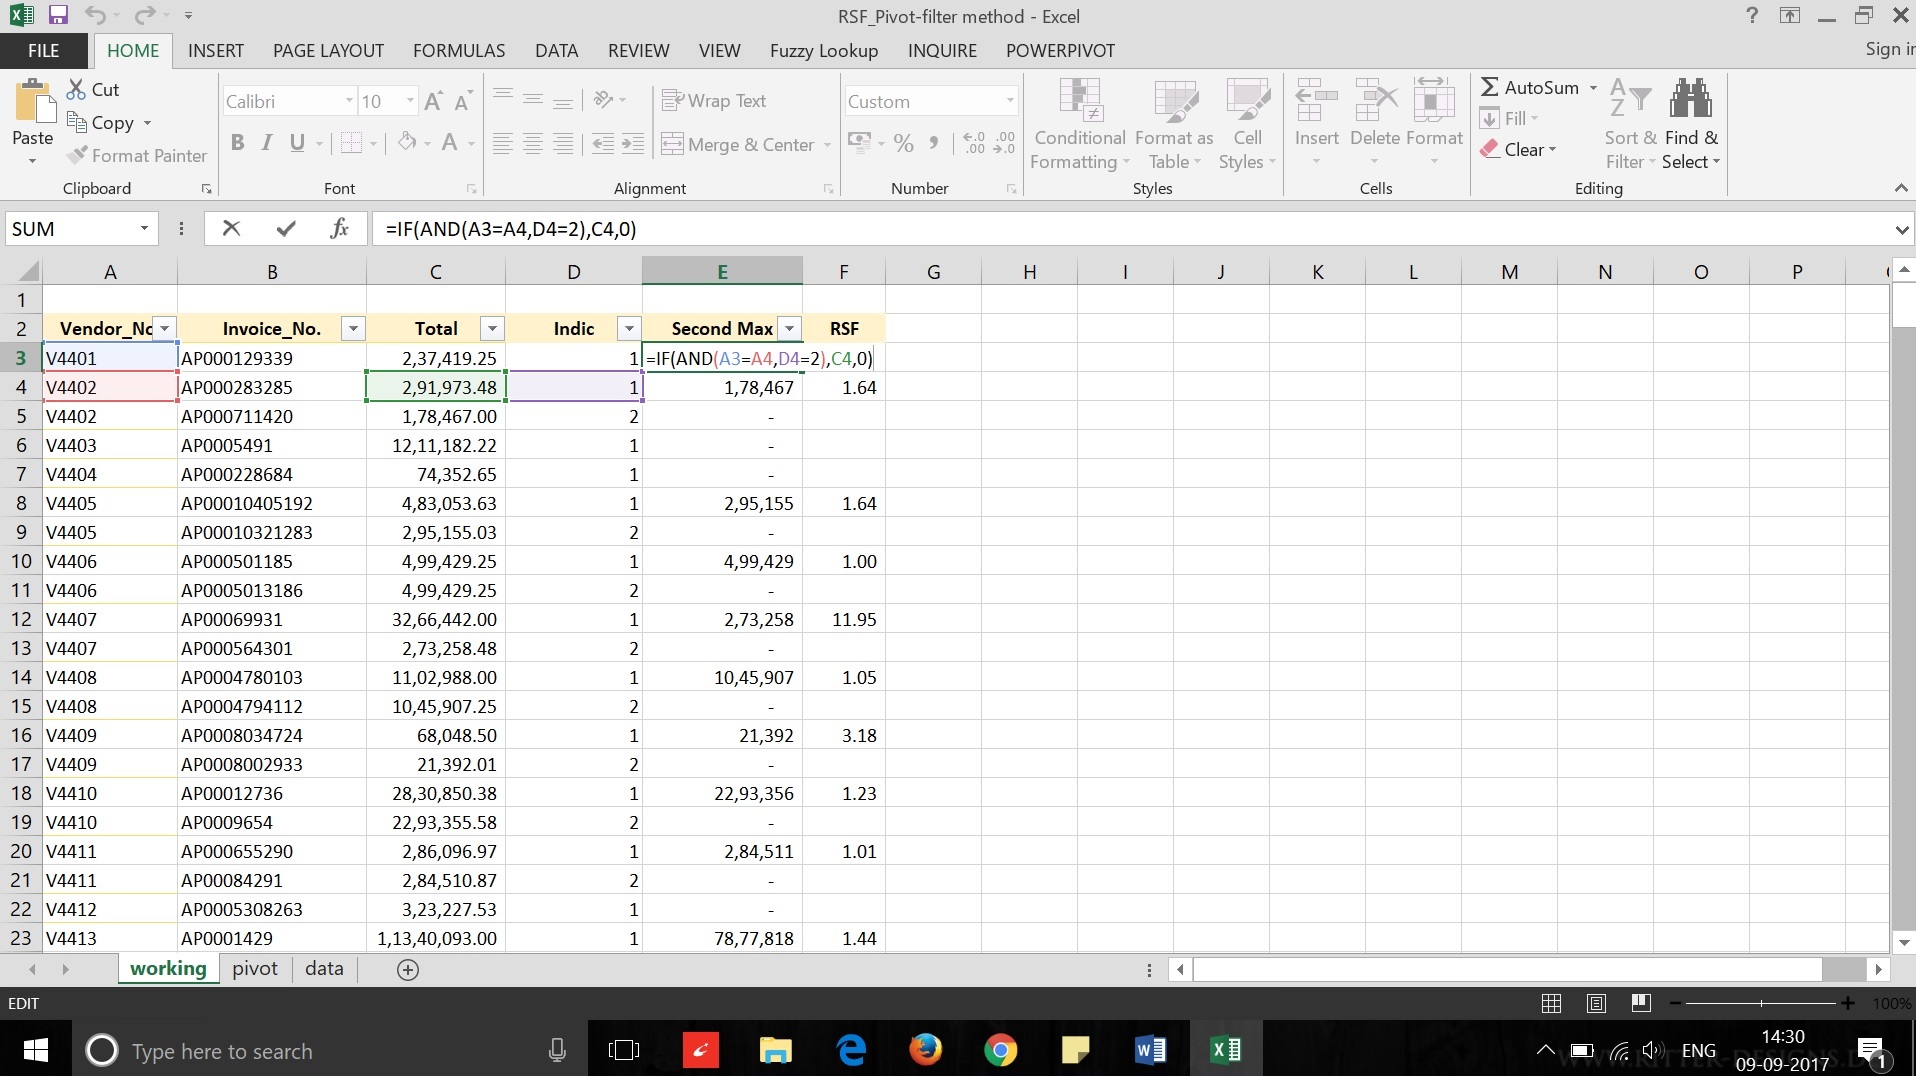Click the Copy icon
Screen dimensions: 1916x1076
coord(77,122)
